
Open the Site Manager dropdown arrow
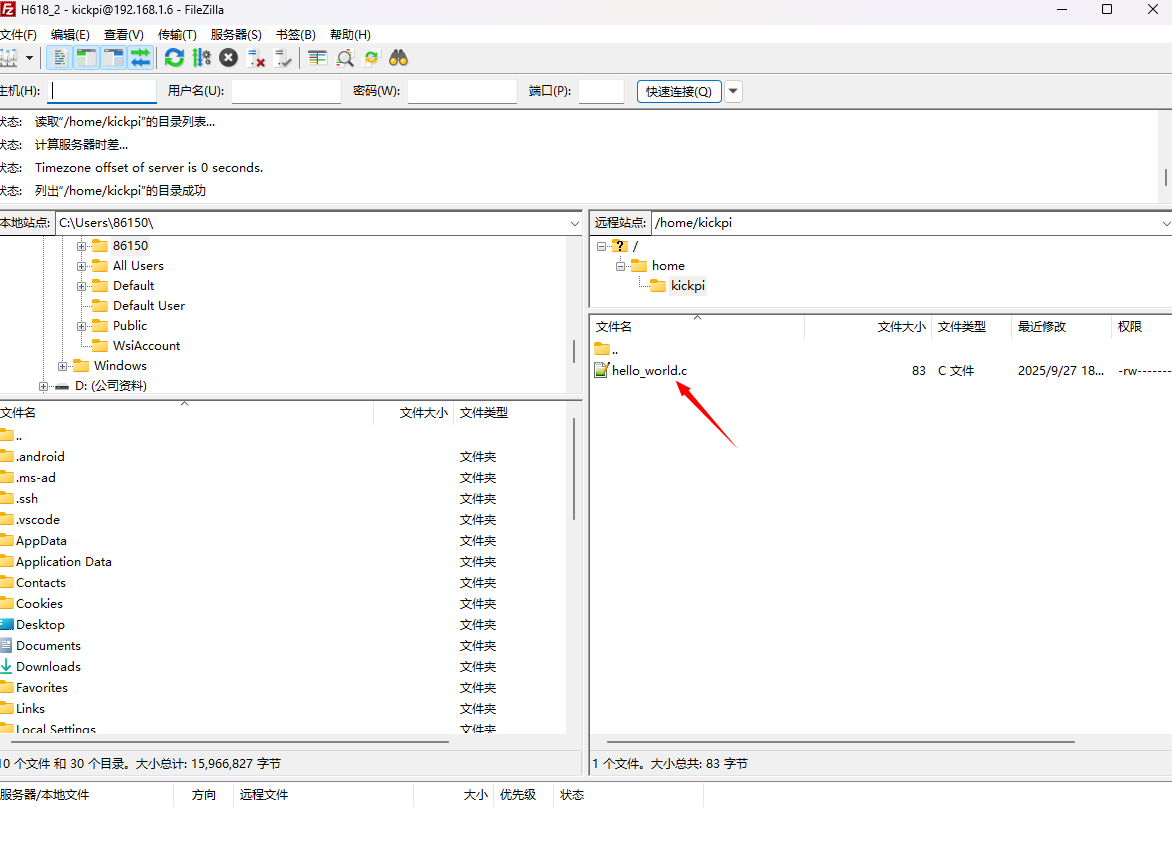tap(29, 58)
